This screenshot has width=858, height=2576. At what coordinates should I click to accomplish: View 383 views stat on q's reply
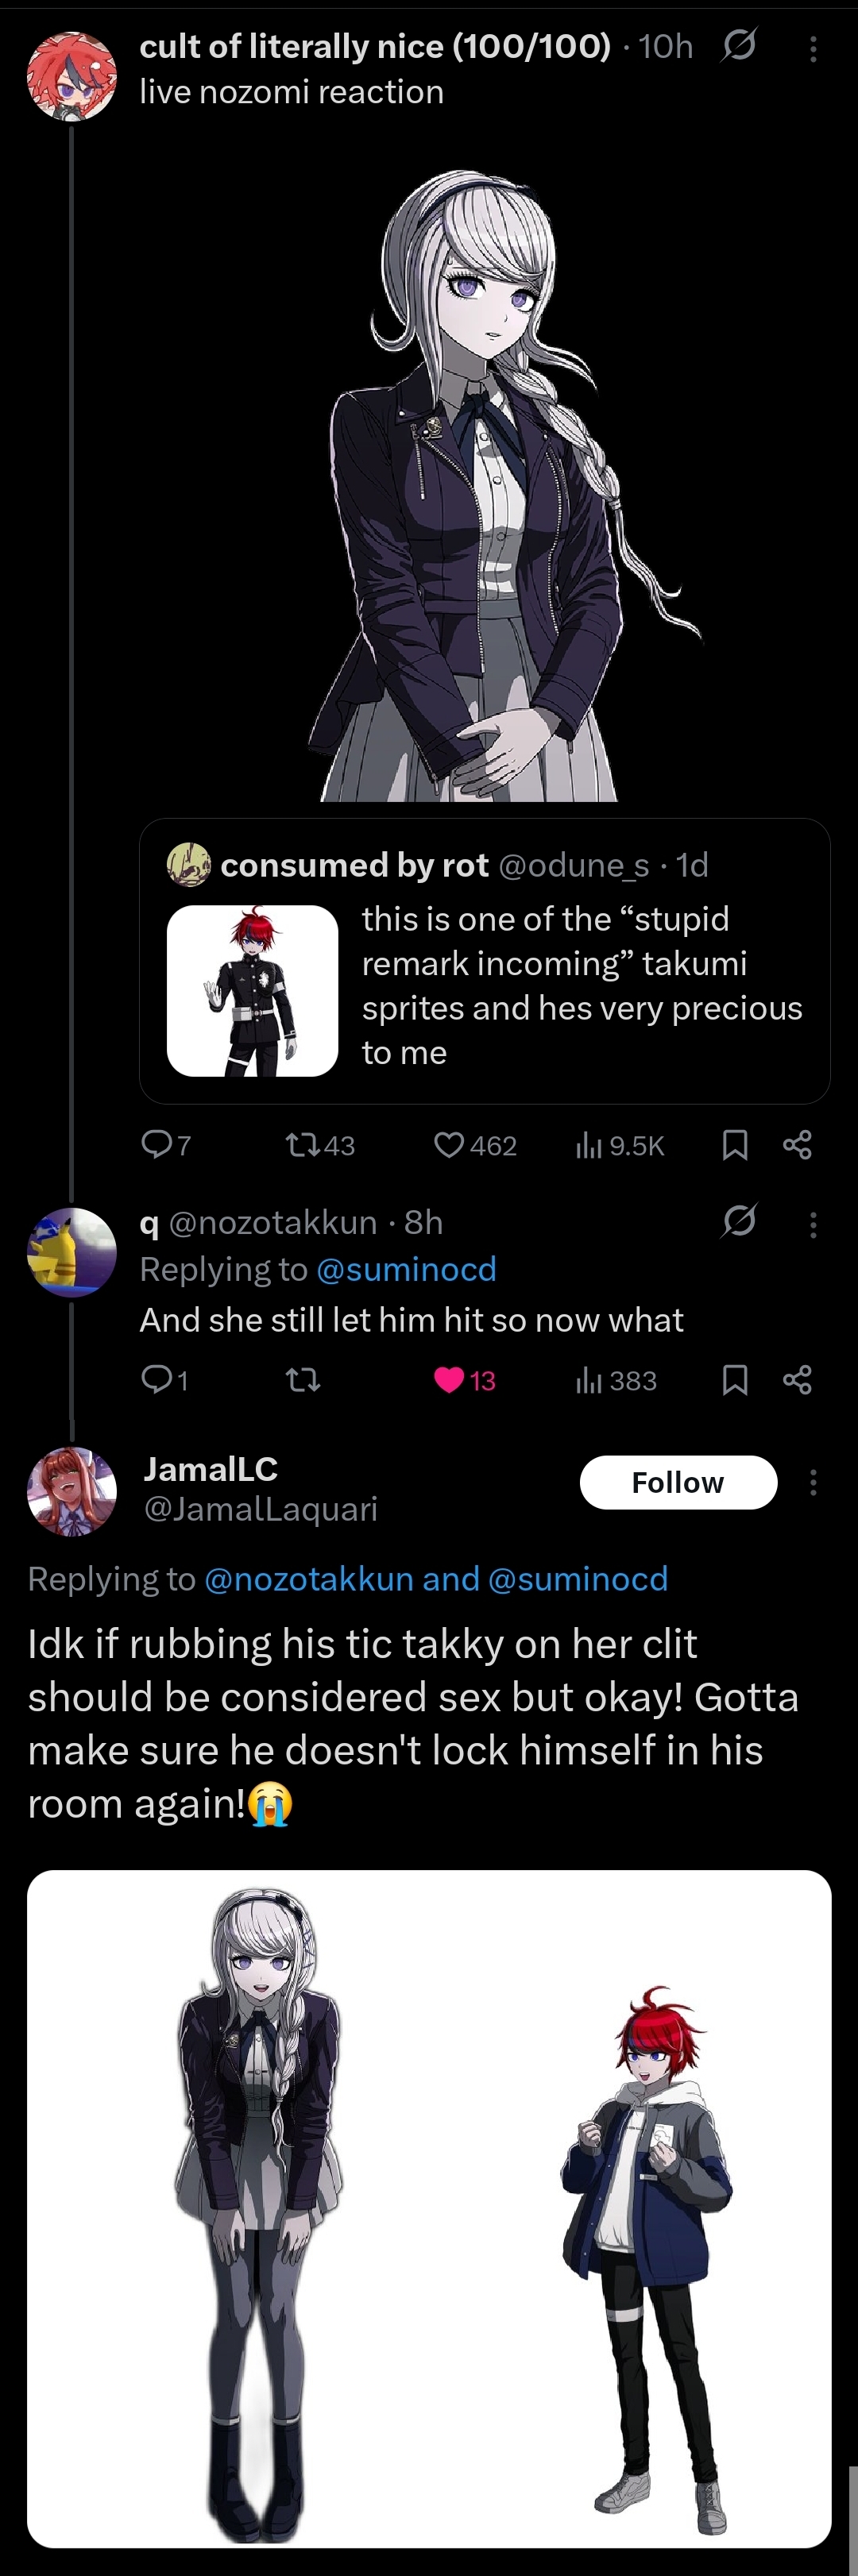pos(616,1380)
